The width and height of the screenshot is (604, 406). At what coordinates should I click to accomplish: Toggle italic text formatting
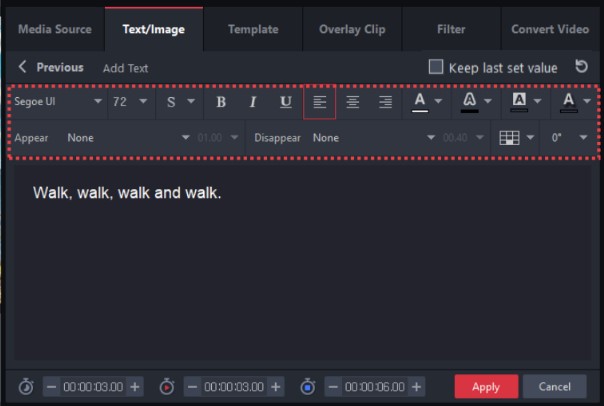(253, 102)
